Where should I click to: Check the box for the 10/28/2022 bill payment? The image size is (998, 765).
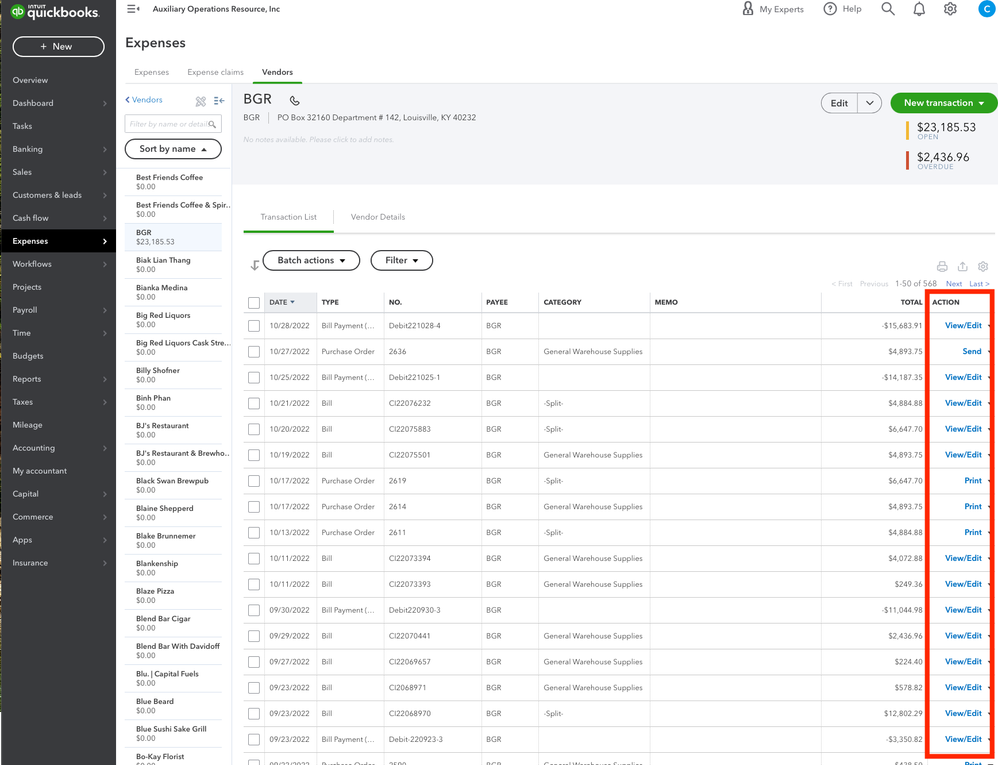coord(254,326)
